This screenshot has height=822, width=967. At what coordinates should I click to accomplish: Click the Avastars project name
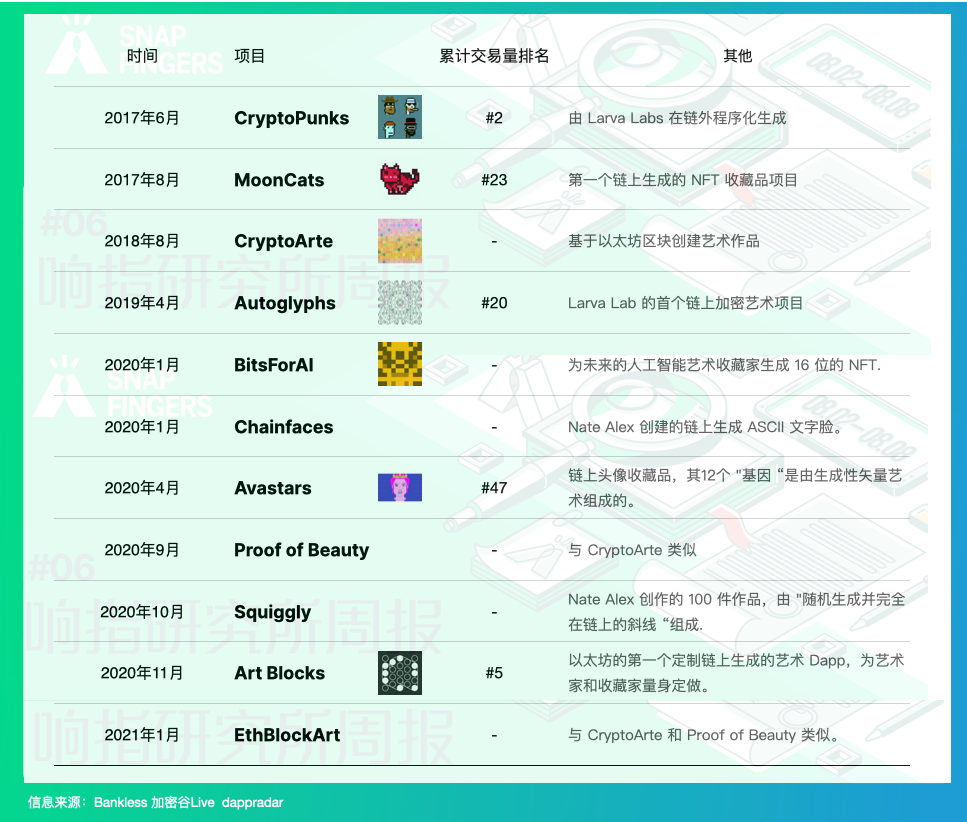(273, 488)
